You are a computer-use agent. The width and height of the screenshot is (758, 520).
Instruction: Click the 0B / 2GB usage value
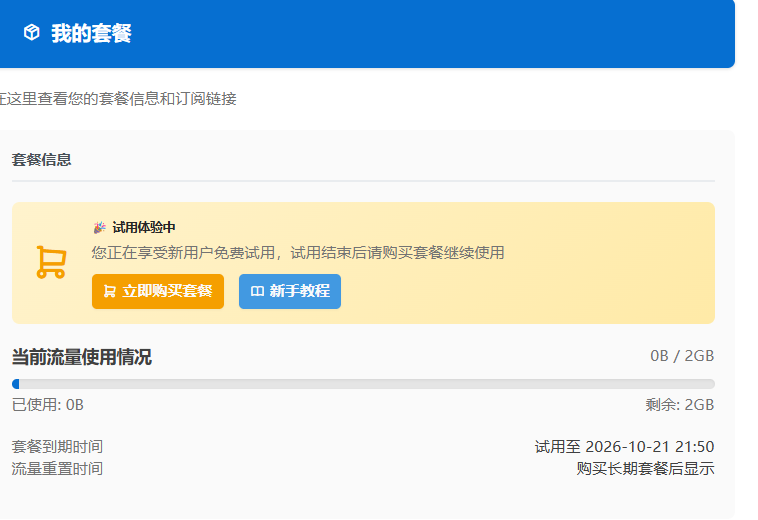[682, 356]
